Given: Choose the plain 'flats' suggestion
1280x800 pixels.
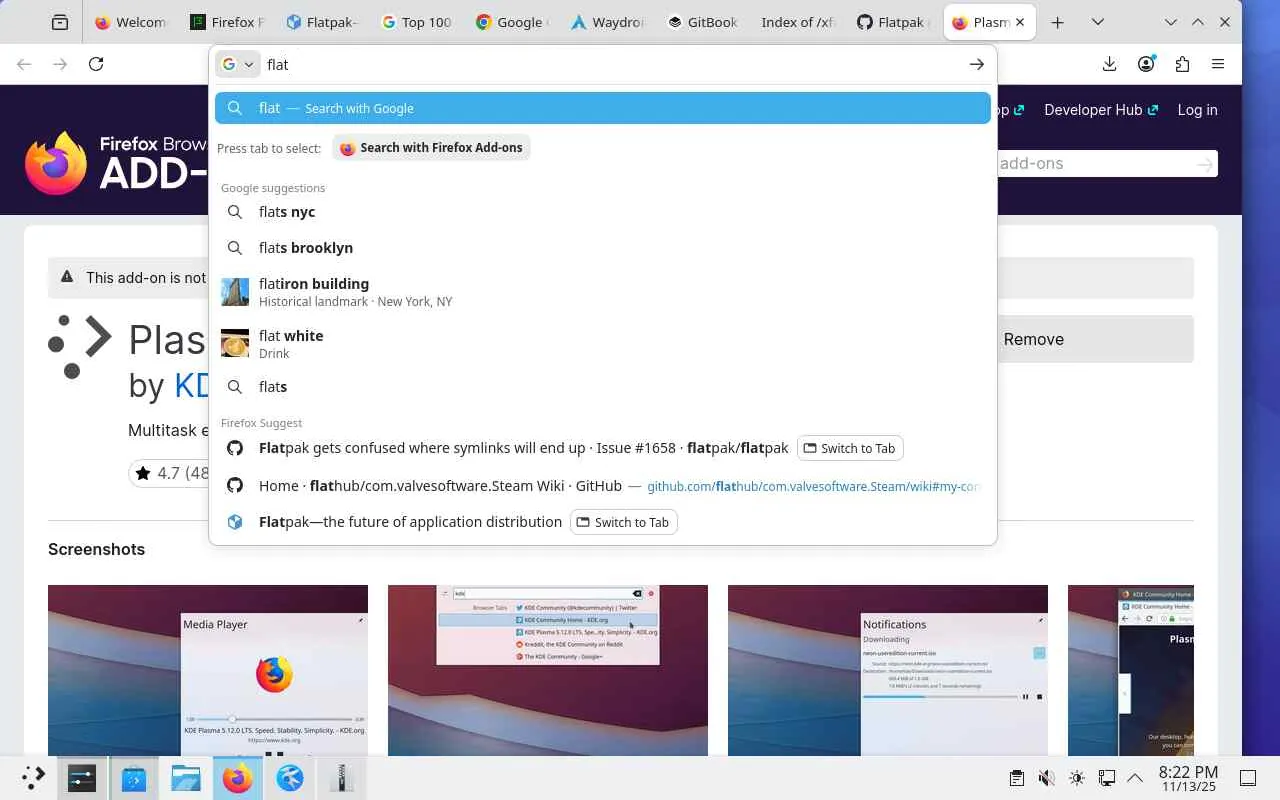Looking at the screenshot, I should tap(603, 387).
